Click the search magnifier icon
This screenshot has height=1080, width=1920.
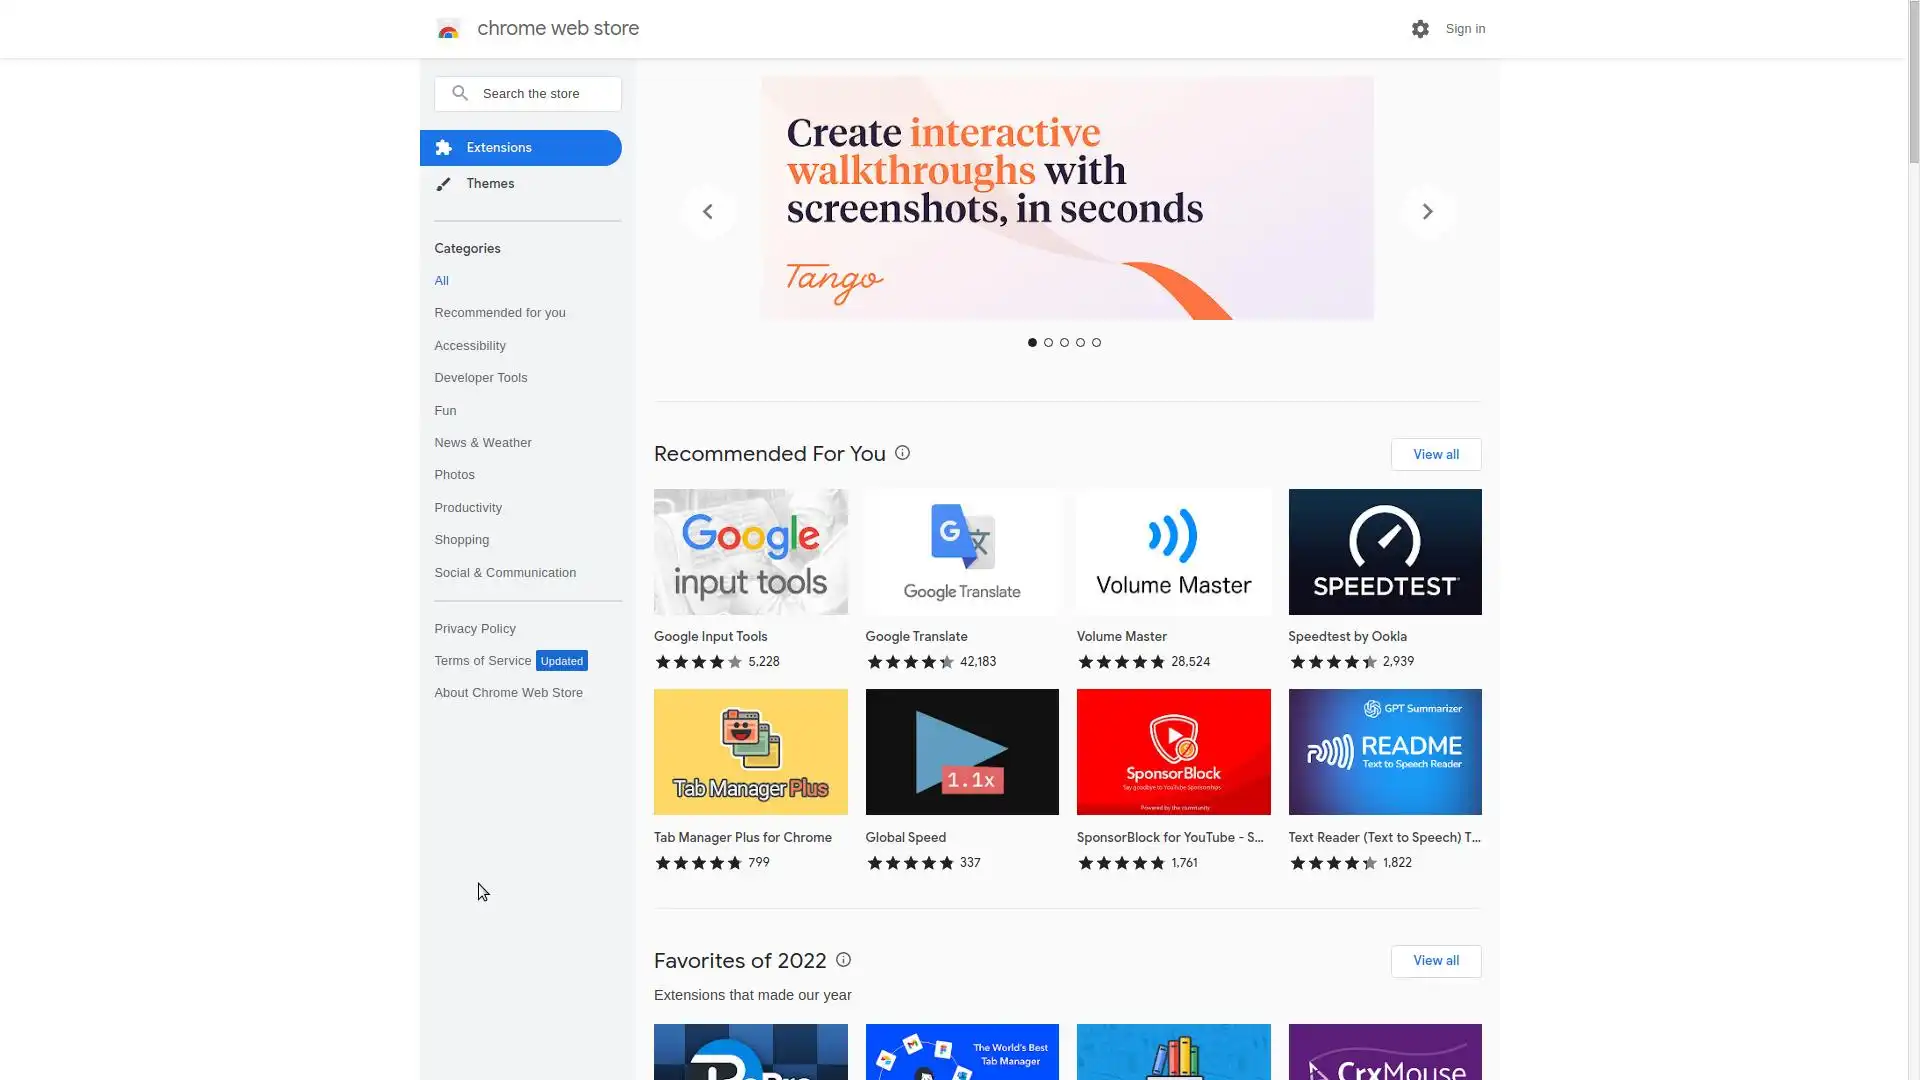pos(460,93)
